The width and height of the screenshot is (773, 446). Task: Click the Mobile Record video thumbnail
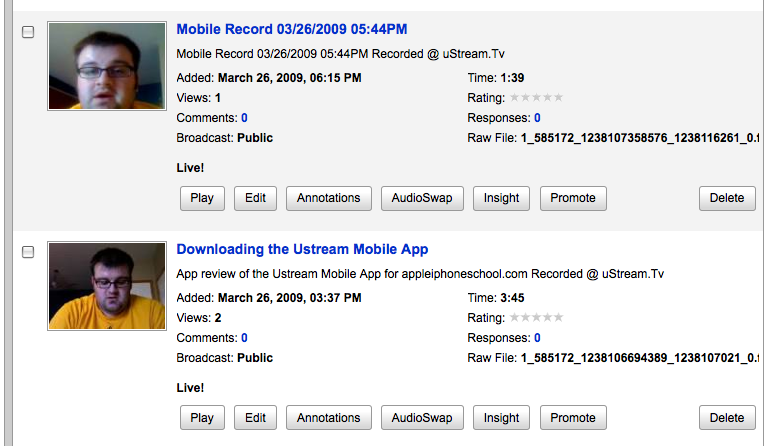106,66
